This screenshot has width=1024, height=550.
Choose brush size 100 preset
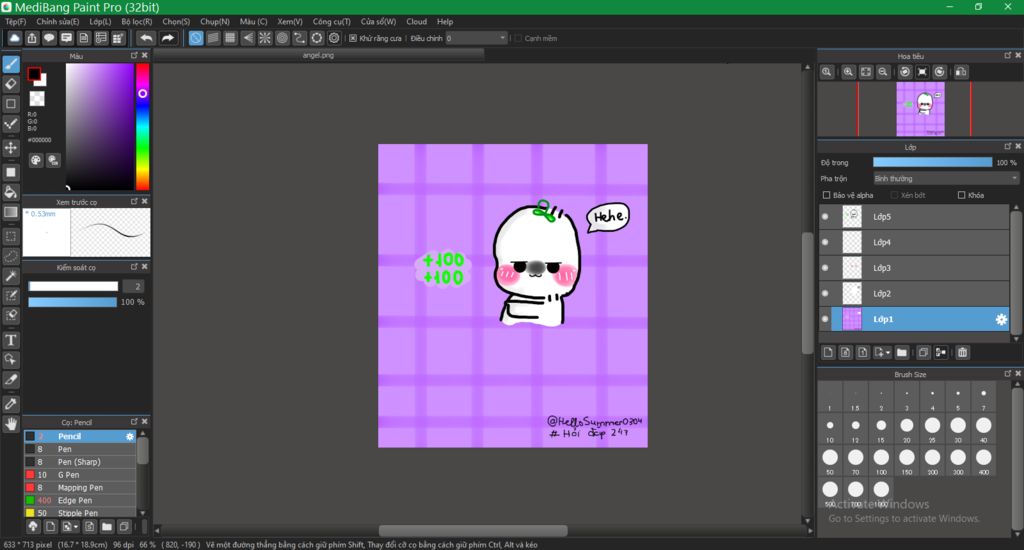[881, 461]
